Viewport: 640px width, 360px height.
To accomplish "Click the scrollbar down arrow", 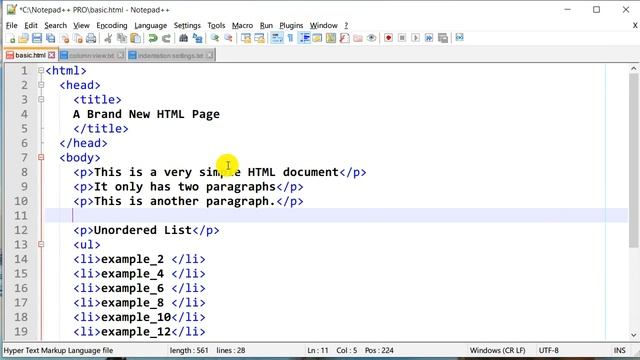I will pos(633,336).
